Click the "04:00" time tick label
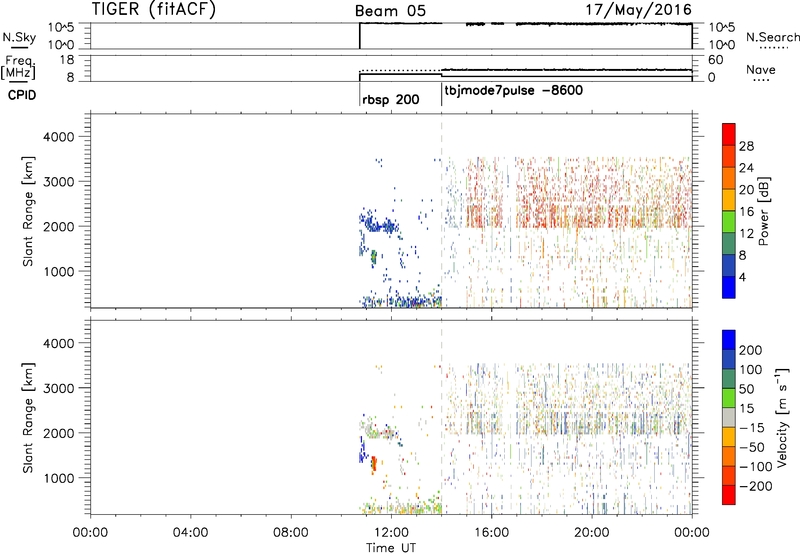The image size is (800, 554). point(190,533)
